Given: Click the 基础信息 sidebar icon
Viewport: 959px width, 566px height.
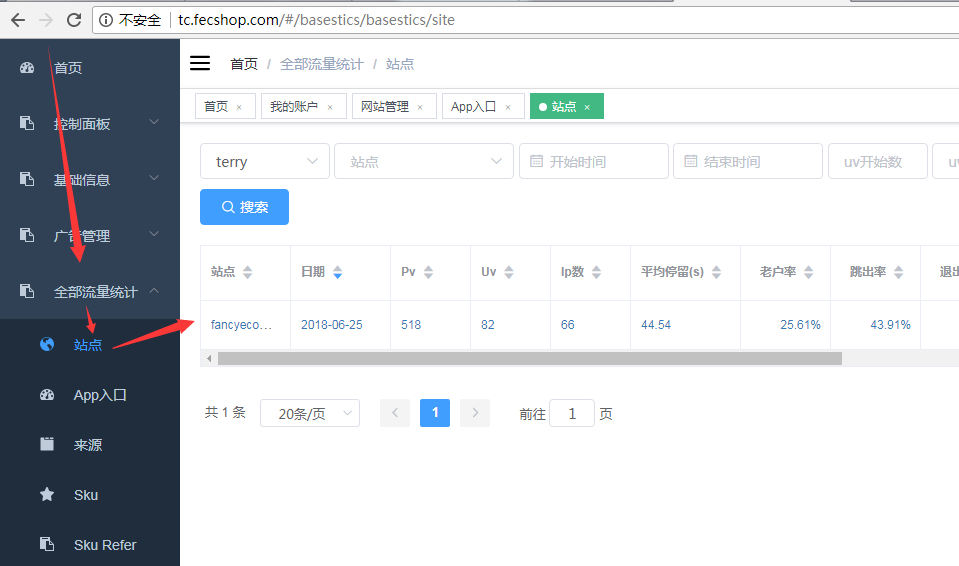Looking at the screenshot, I should pos(27,179).
